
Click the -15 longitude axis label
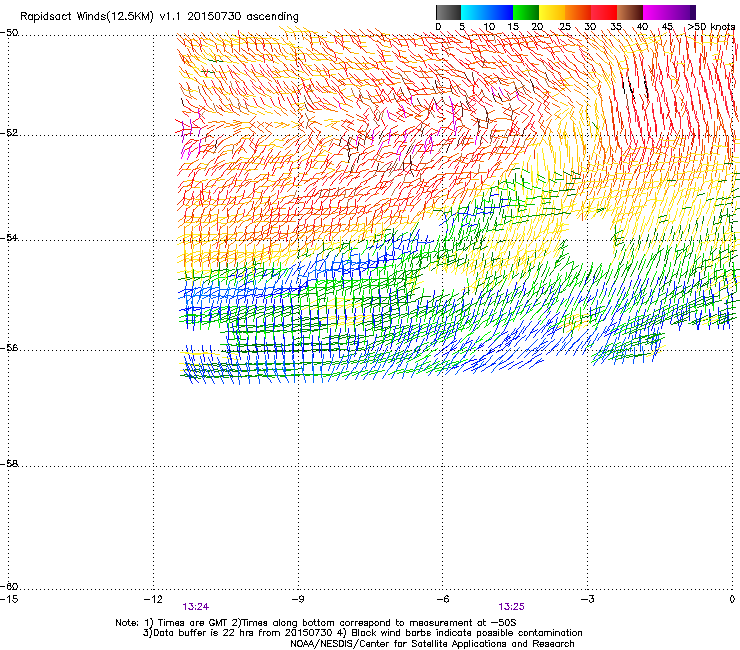9,599
